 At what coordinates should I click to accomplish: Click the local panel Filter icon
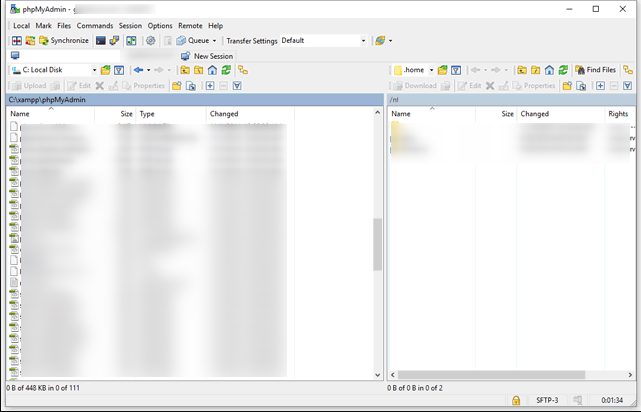(119, 70)
